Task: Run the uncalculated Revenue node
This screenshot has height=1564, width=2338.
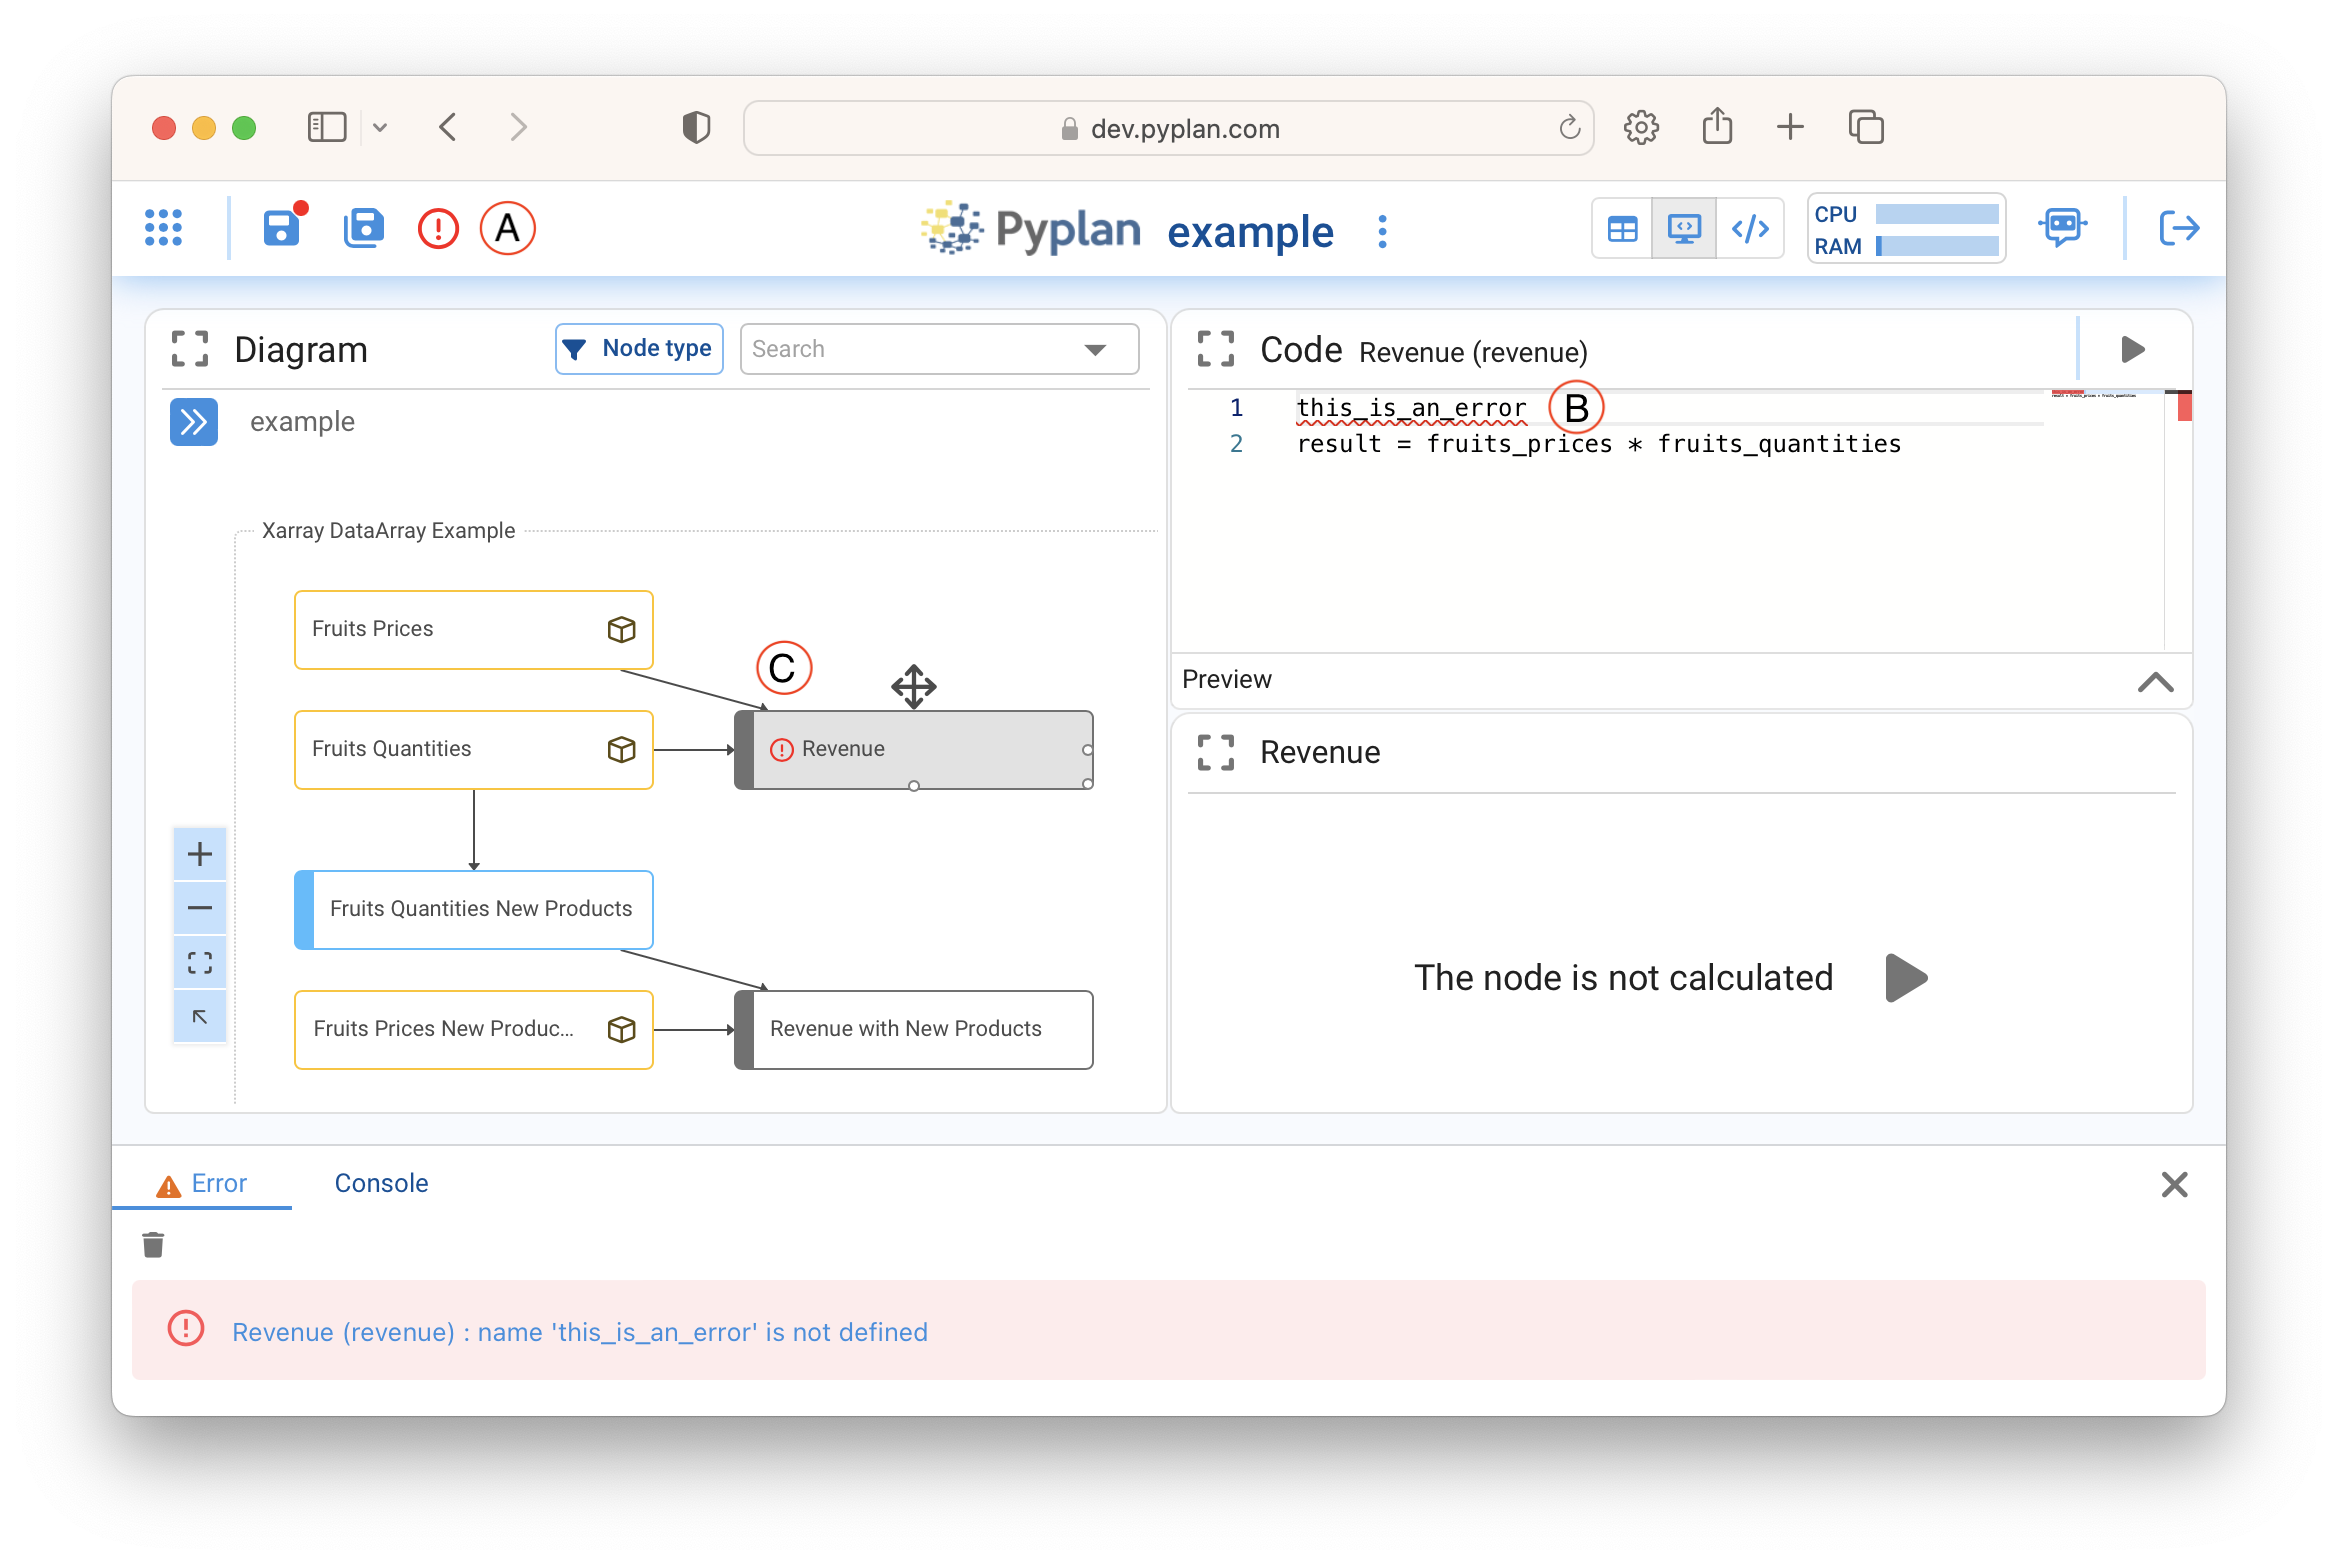Action: coord(1906,978)
